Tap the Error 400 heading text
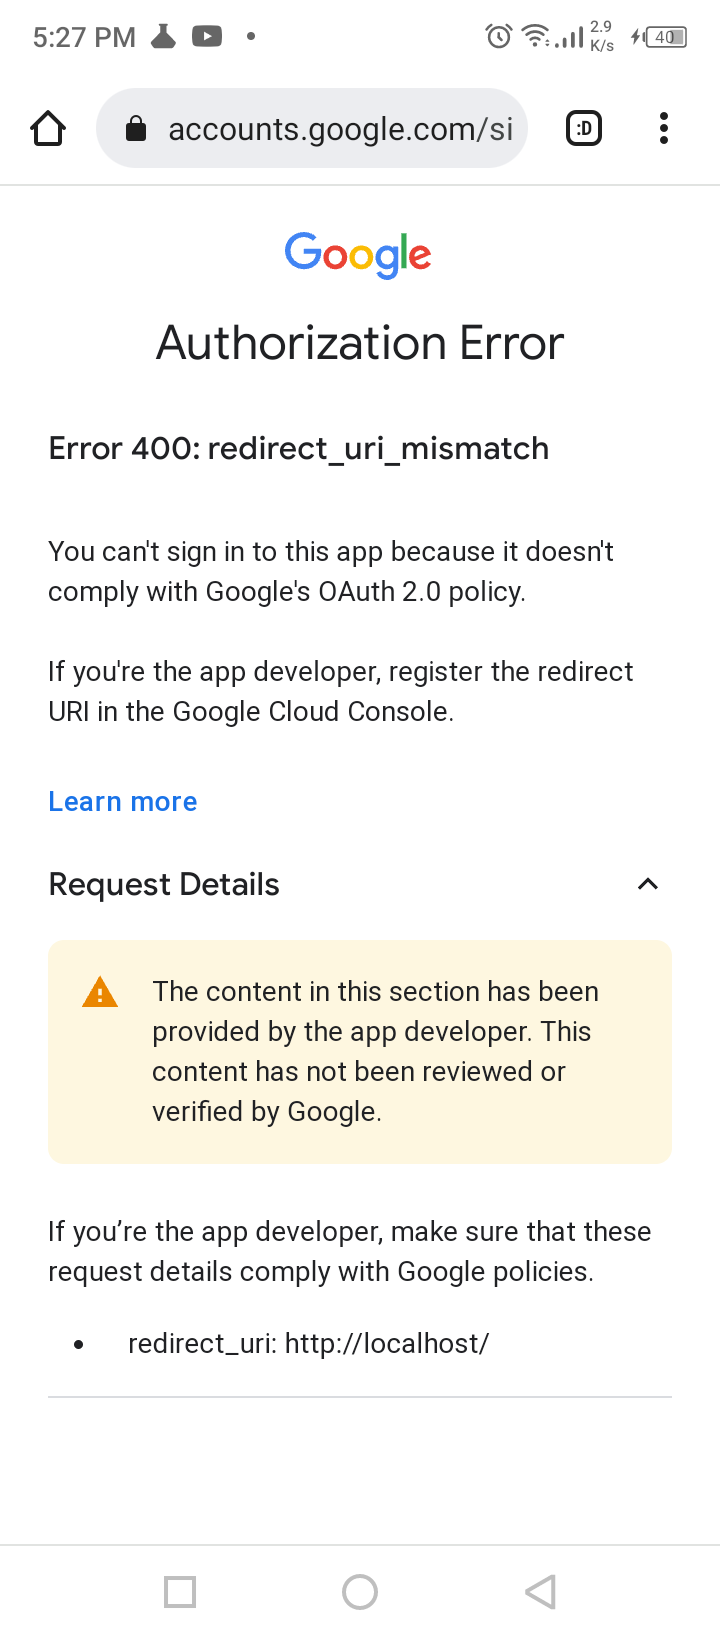 [x=298, y=448]
